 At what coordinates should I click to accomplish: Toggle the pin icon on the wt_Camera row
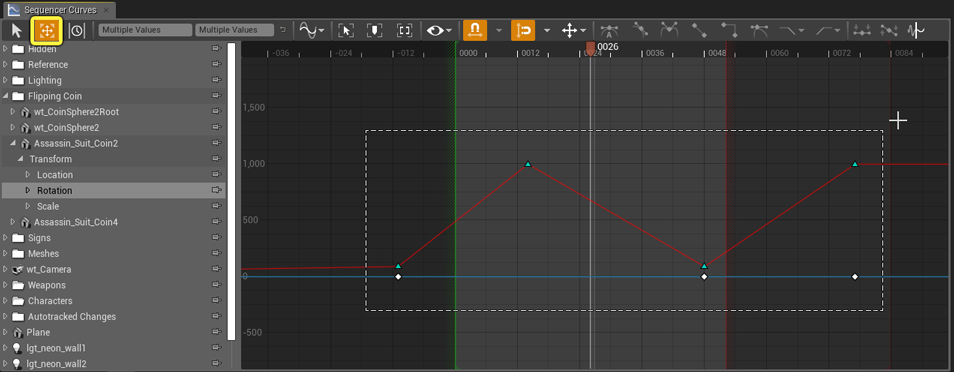216,269
